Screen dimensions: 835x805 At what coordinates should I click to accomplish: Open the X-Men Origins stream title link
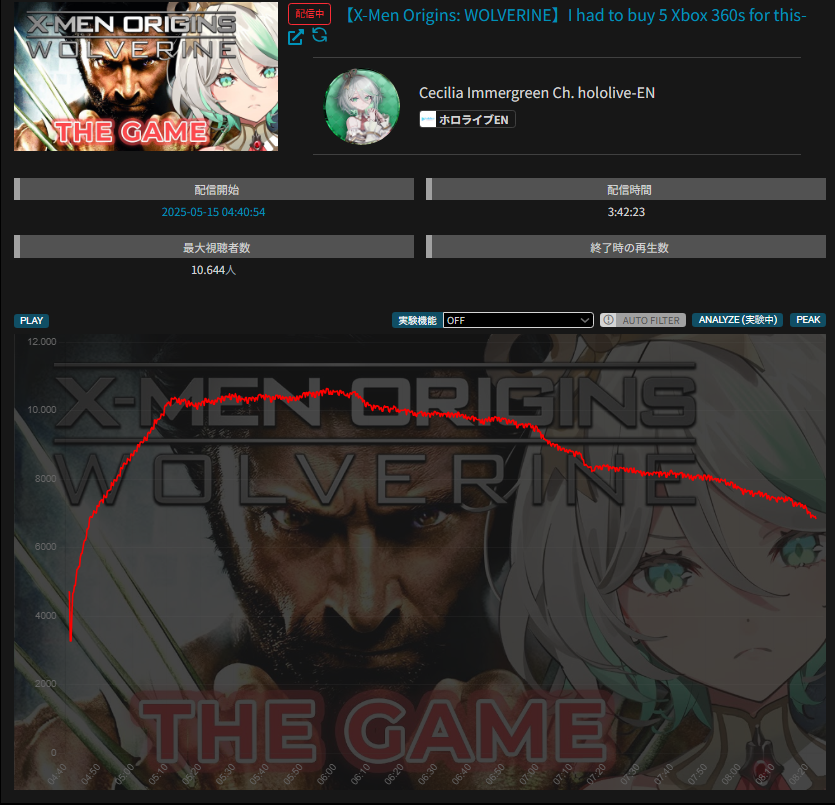pyautogui.click(x=574, y=15)
